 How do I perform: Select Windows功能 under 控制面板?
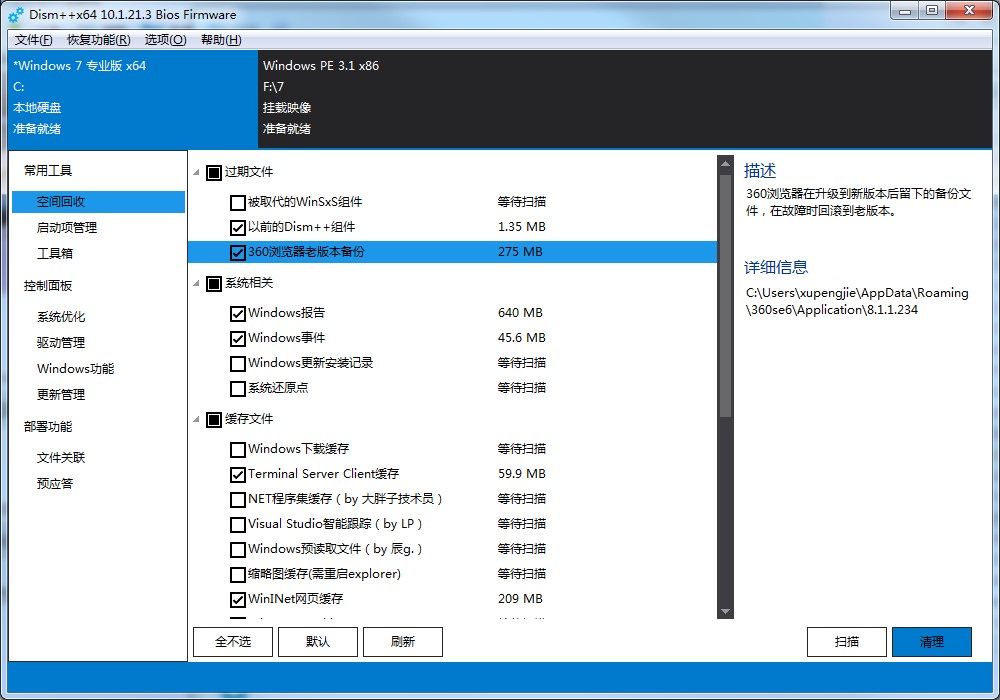click(74, 367)
